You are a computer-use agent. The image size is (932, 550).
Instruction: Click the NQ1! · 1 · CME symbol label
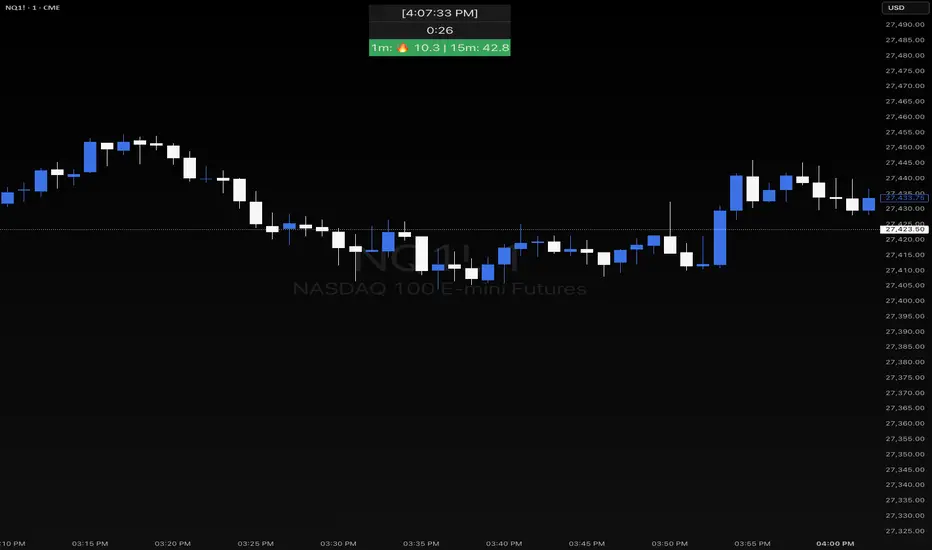pyautogui.click(x=33, y=8)
